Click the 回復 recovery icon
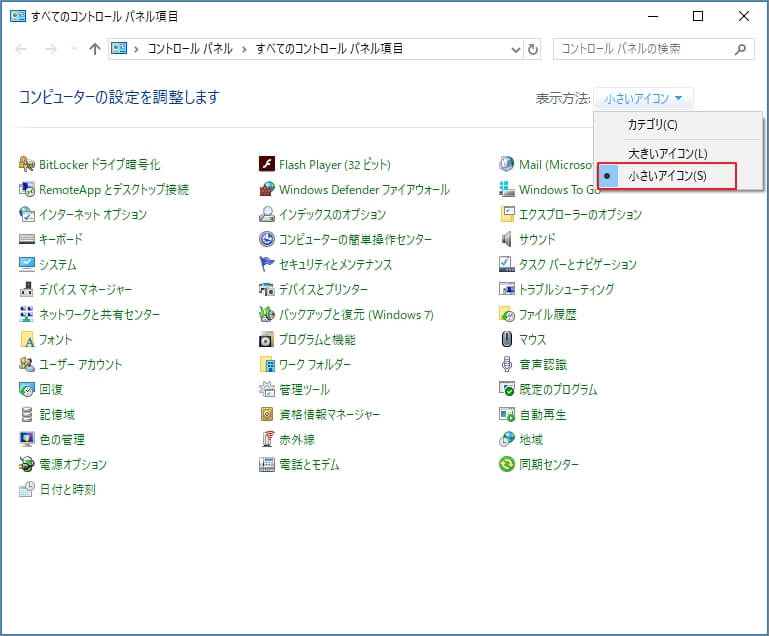769x636 pixels. 26,389
